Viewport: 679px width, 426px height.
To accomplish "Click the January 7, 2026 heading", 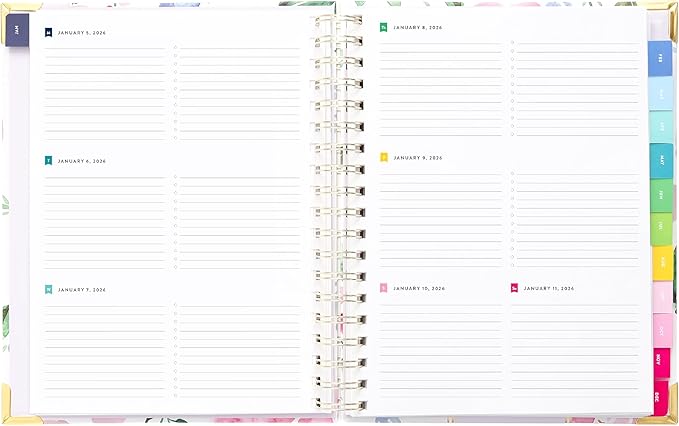I will click(82, 290).
